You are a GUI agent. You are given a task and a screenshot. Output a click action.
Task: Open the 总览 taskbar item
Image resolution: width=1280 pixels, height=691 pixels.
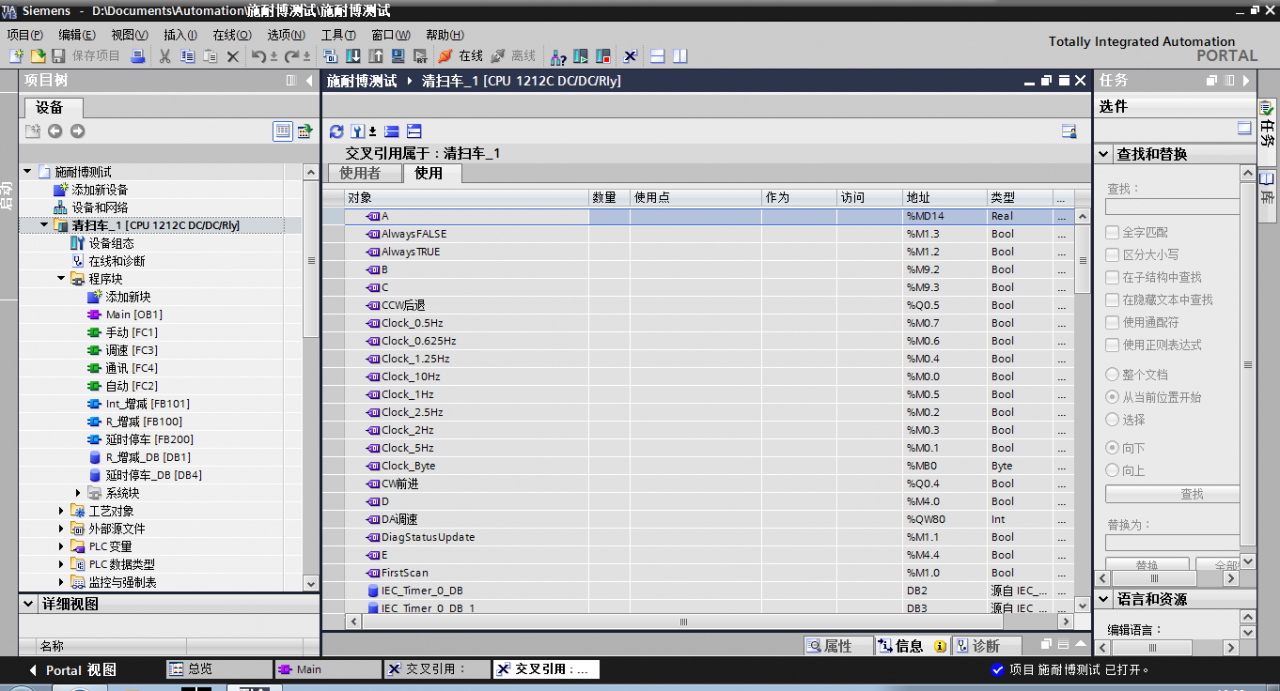click(219, 669)
